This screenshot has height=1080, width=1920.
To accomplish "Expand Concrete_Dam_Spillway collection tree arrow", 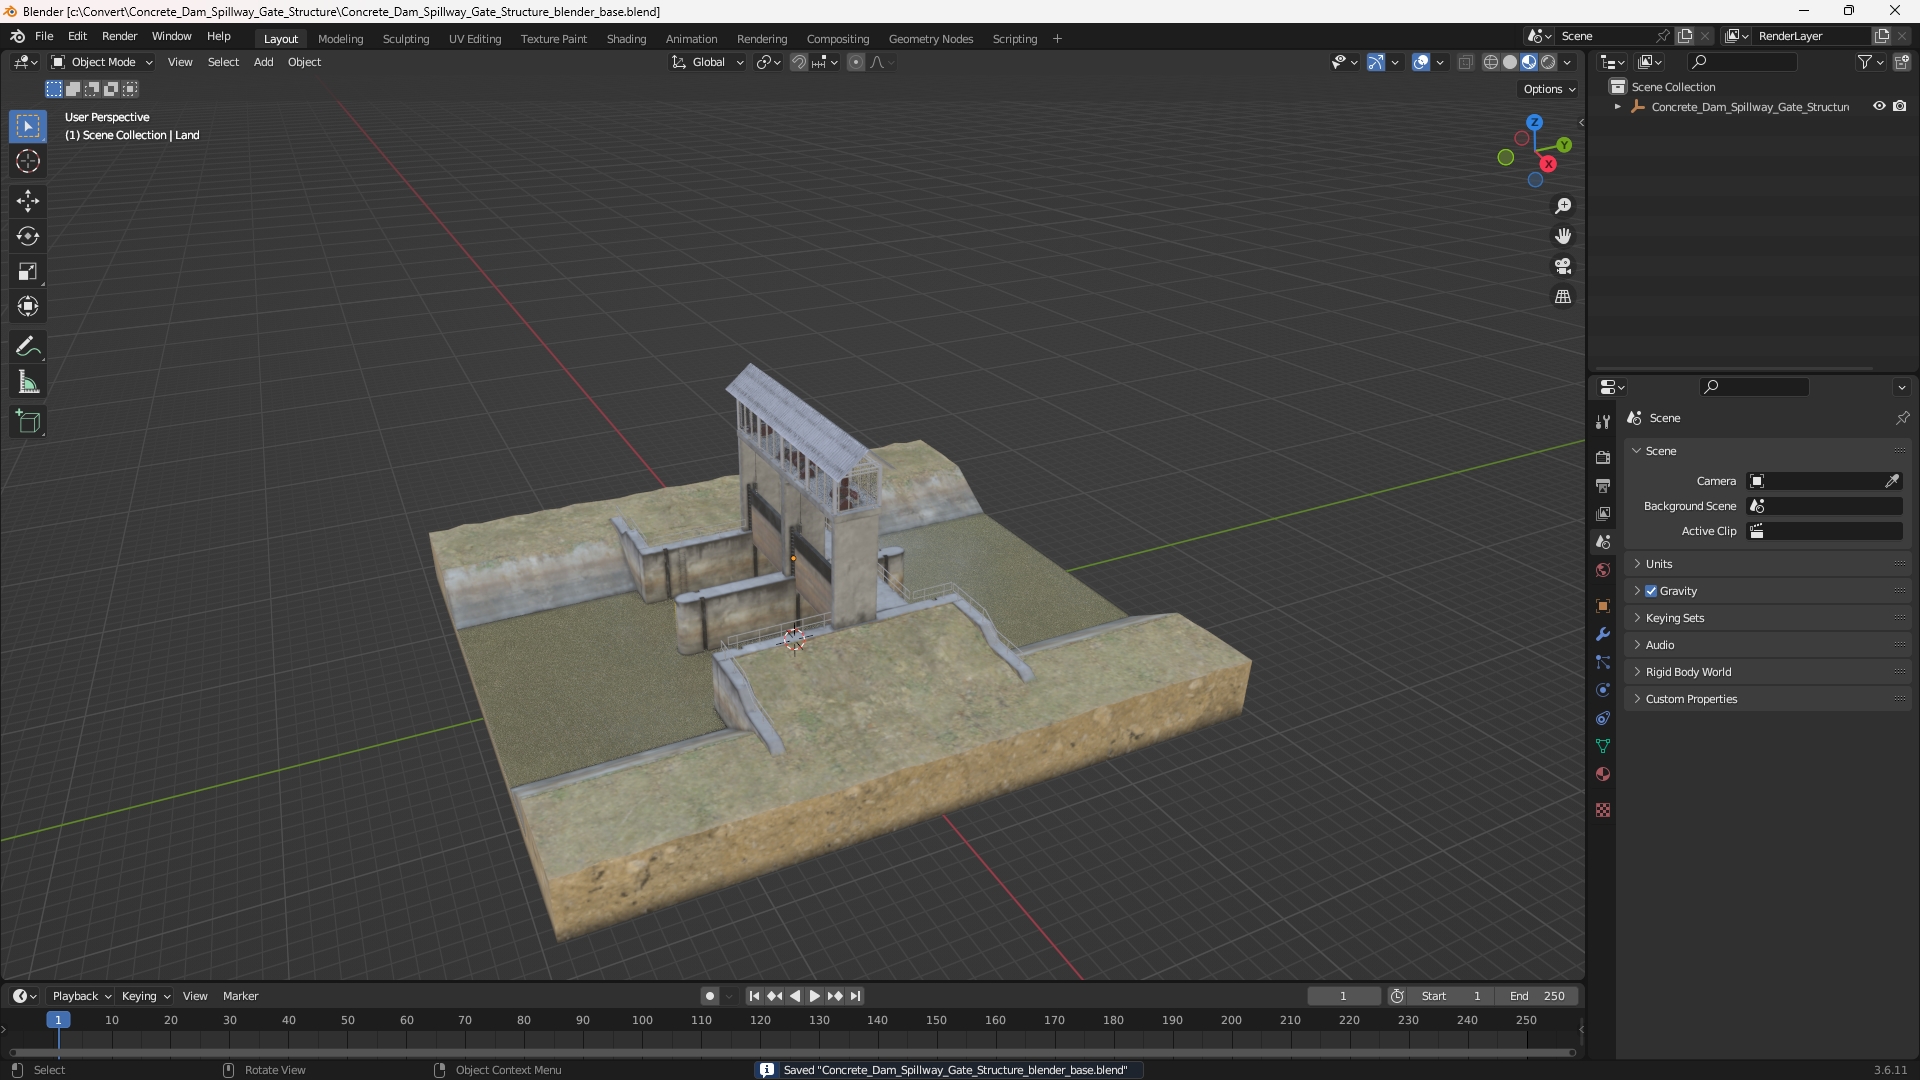I will [1618, 107].
